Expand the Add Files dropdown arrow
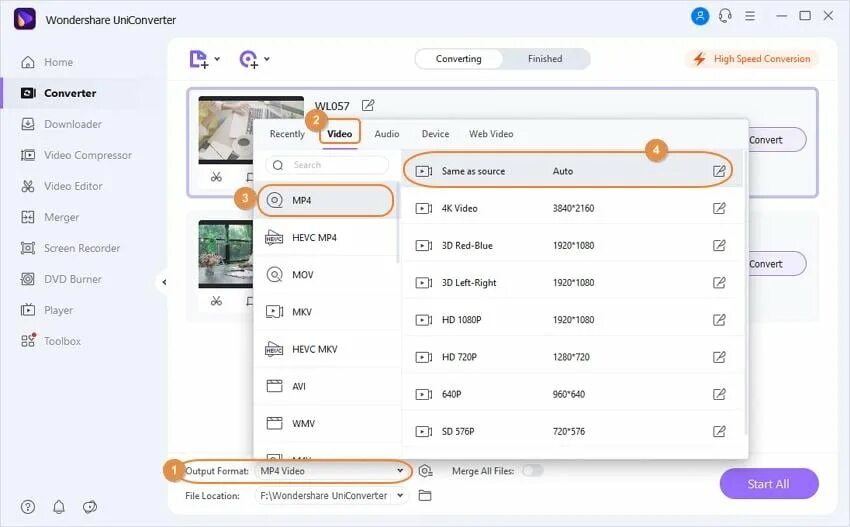Image resolution: width=850 pixels, height=527 pixels. (x=217, y=59)
